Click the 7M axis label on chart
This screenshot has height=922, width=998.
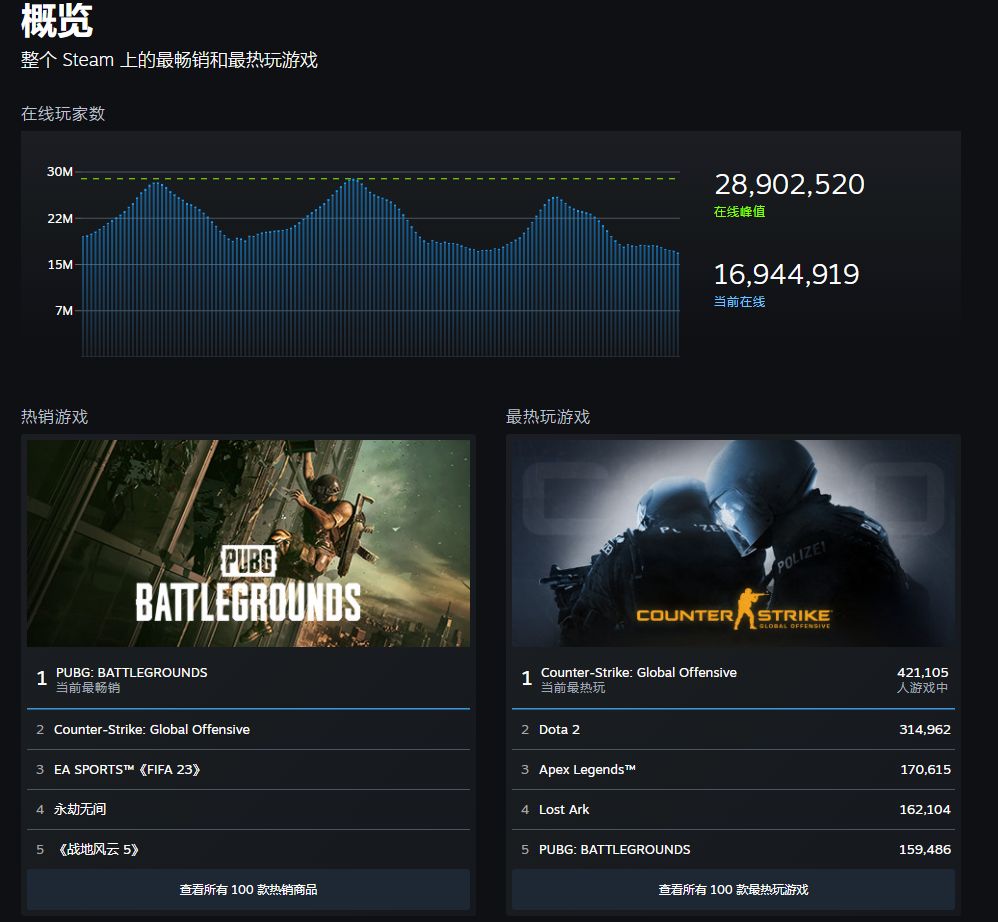click(64, 311)
